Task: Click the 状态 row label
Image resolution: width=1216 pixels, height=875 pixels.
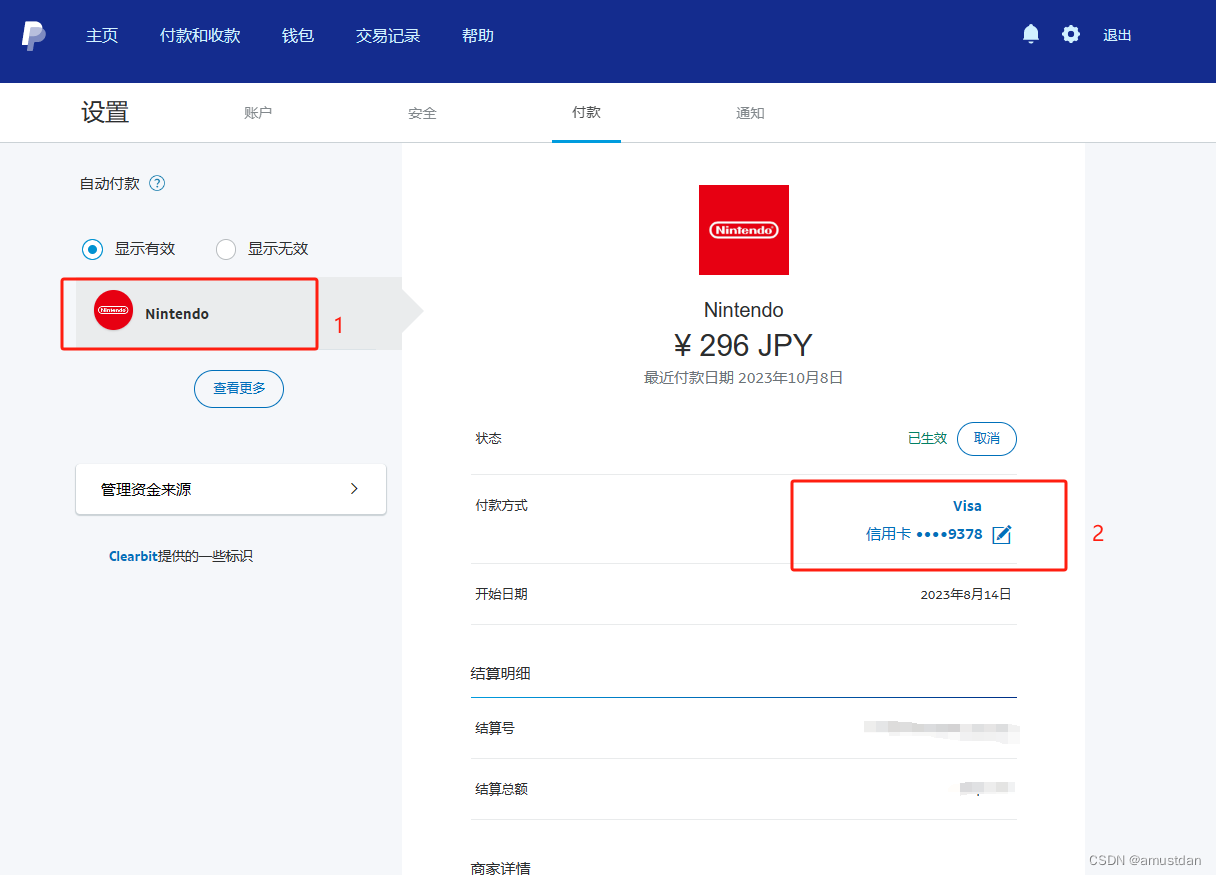Action: click(x=488, y=438)
